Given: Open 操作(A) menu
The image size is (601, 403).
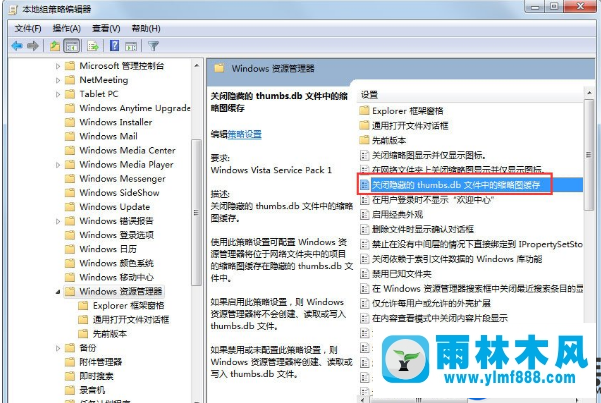Looking at the screenshot, I should pyautogui.click(x=67, y=28).
